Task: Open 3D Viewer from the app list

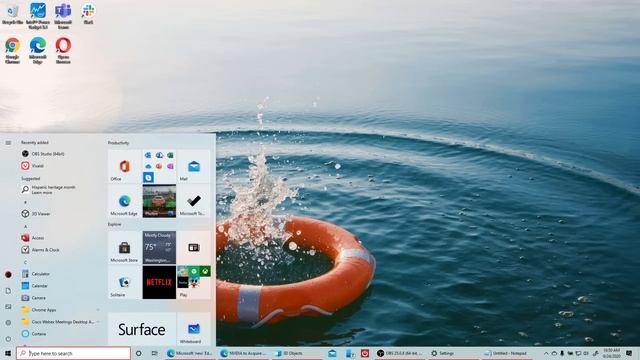Action: (36, 213)
